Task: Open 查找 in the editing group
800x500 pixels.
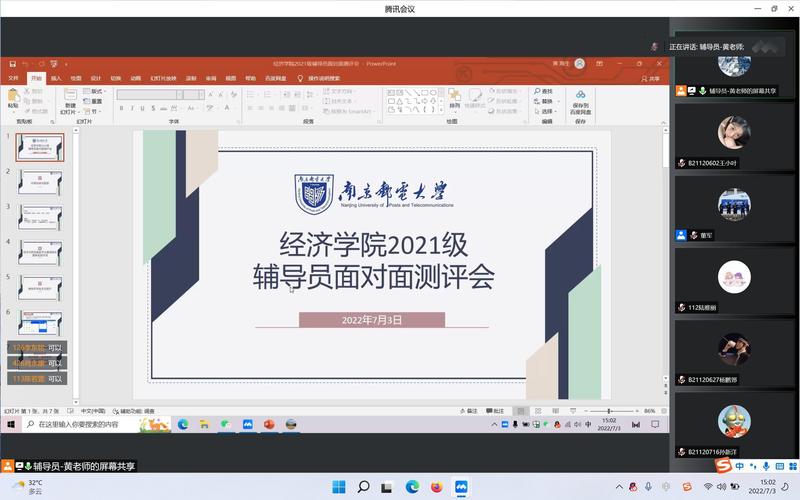Action: tap(545, 90)
